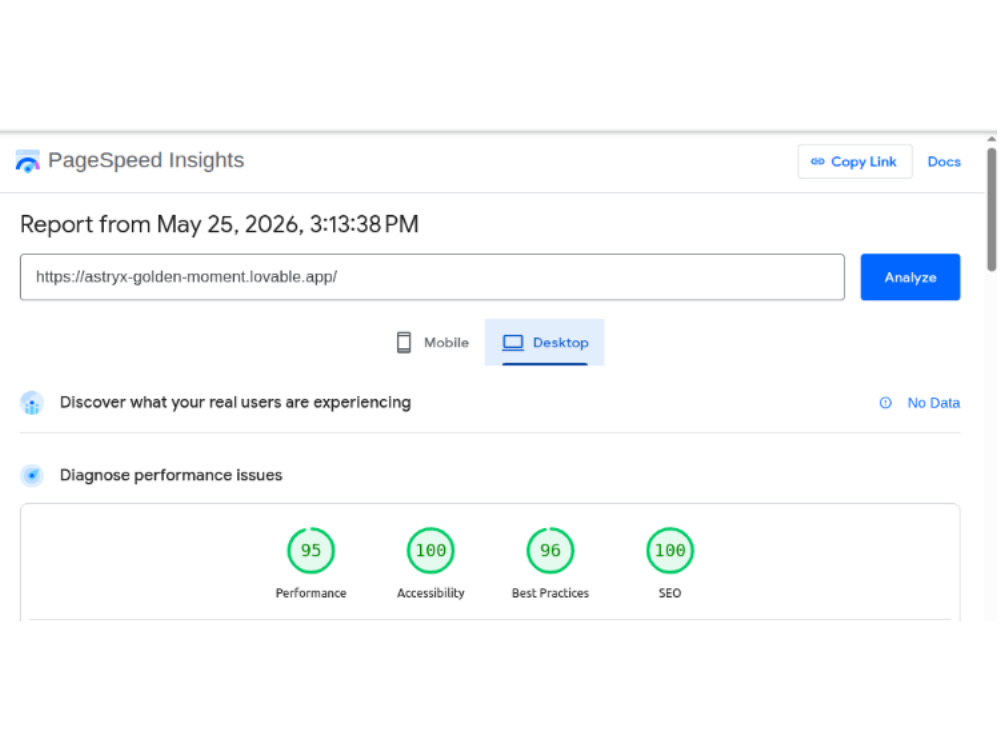Open 'Discover what your real users are experiencing'

(x=235, y=402)
